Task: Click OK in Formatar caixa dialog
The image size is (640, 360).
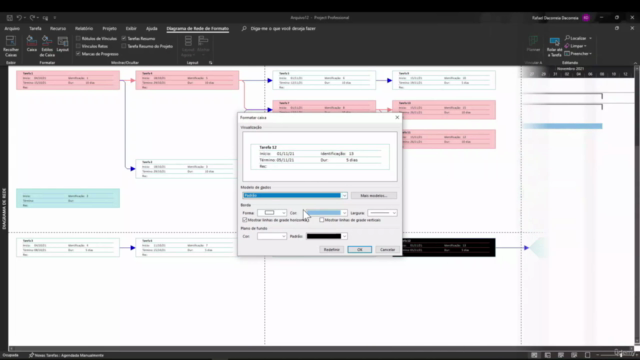Action: click(360, 249)
